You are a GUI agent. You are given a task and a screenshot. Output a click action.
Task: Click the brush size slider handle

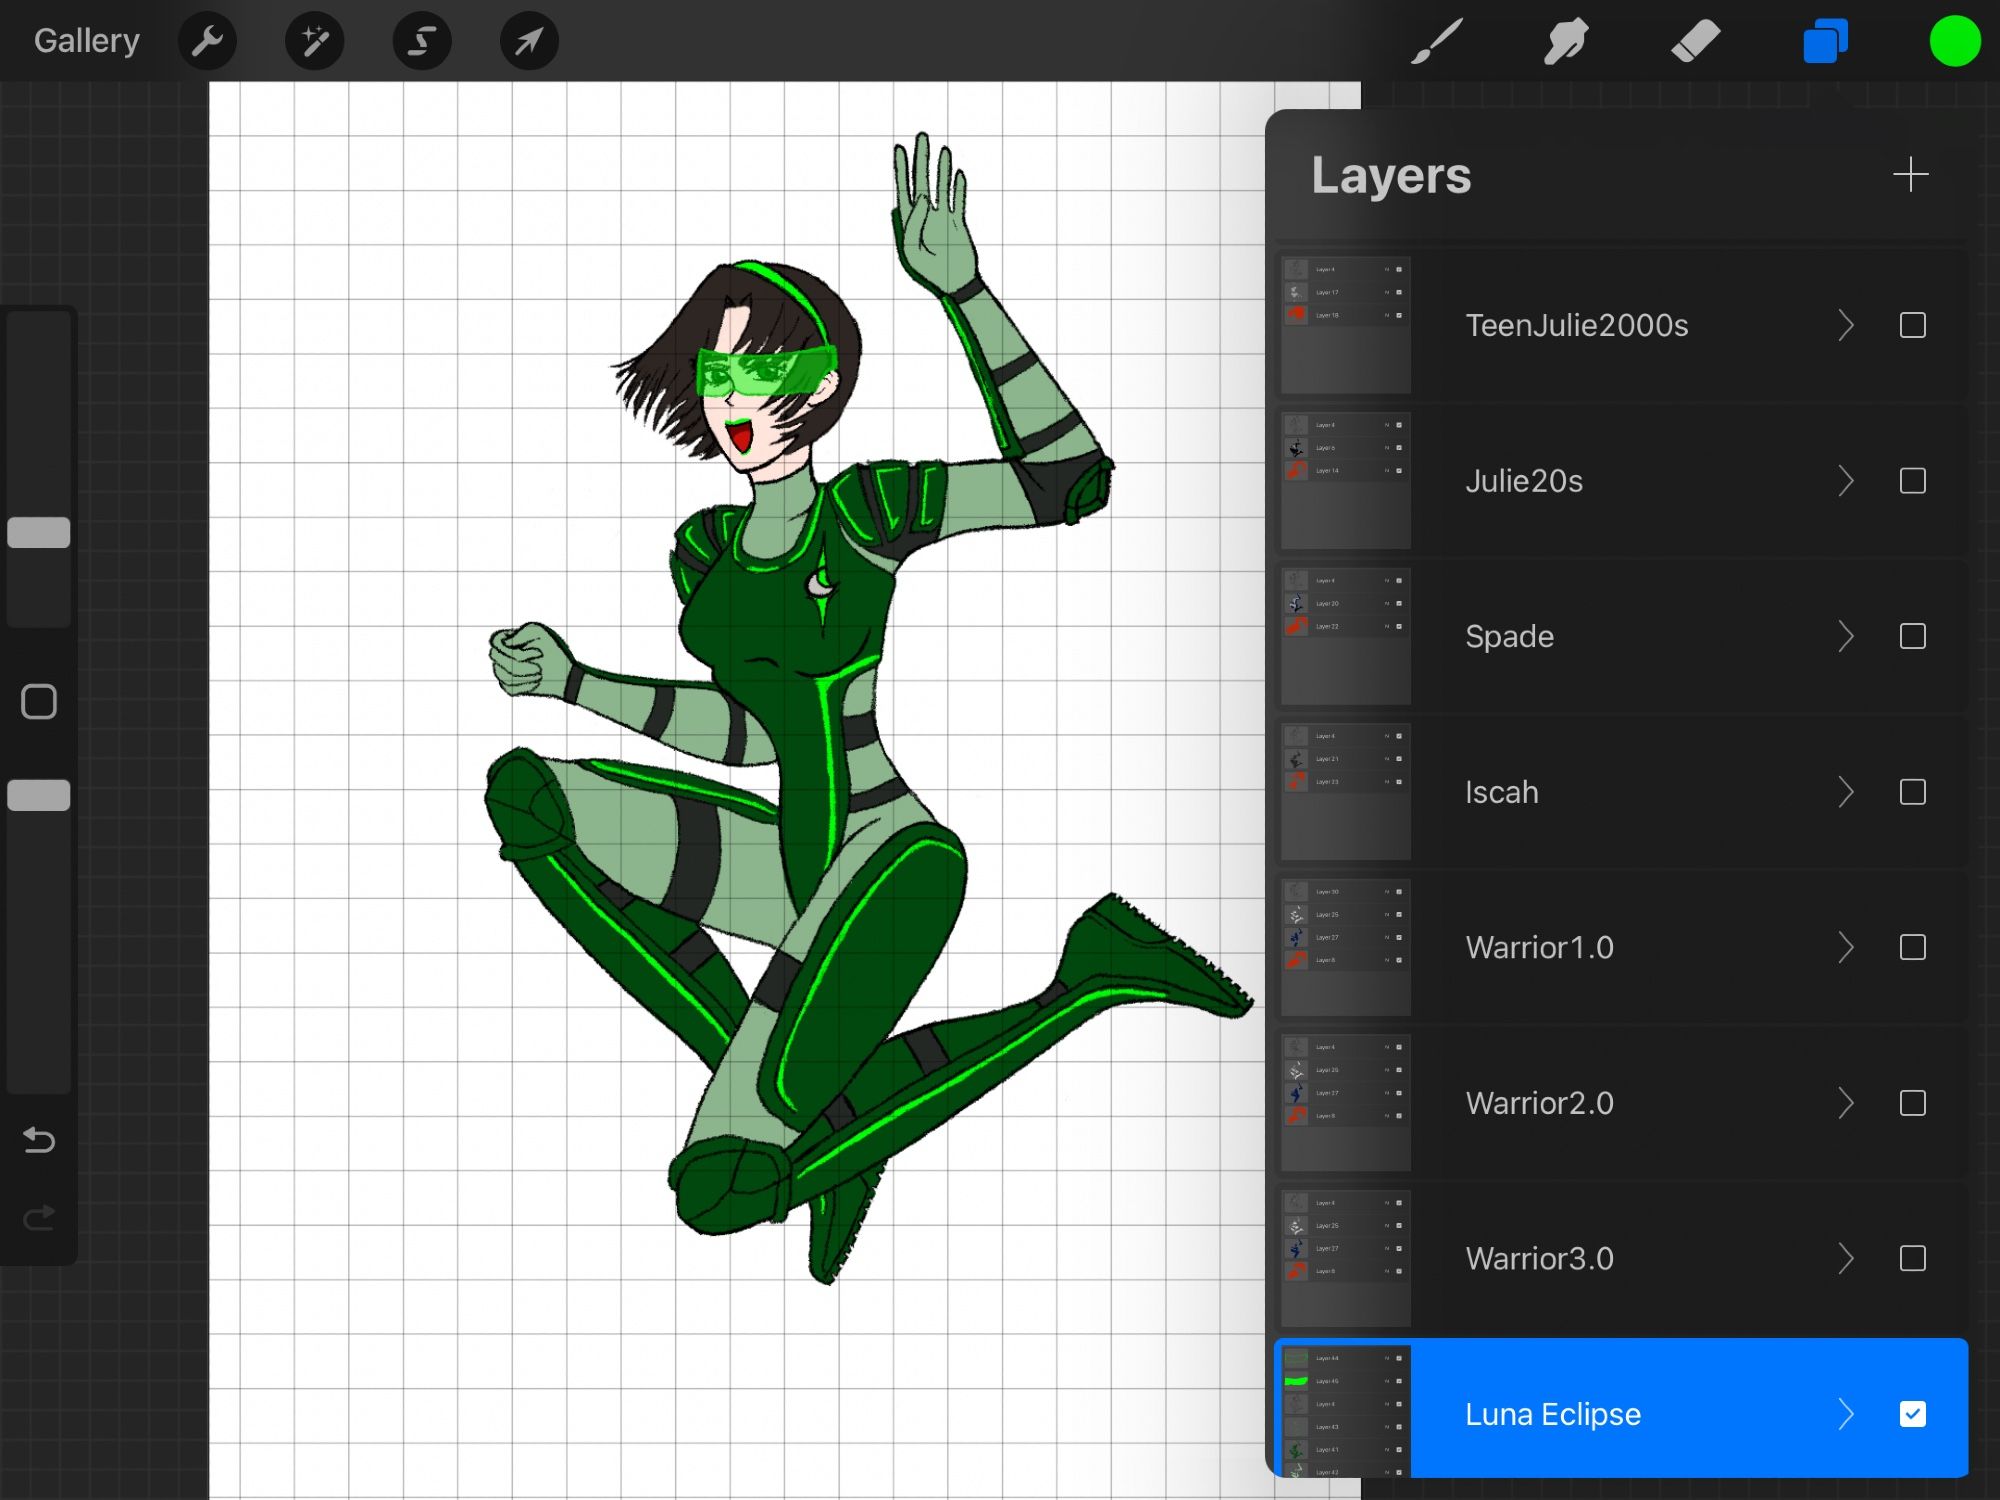pos(39,532)
